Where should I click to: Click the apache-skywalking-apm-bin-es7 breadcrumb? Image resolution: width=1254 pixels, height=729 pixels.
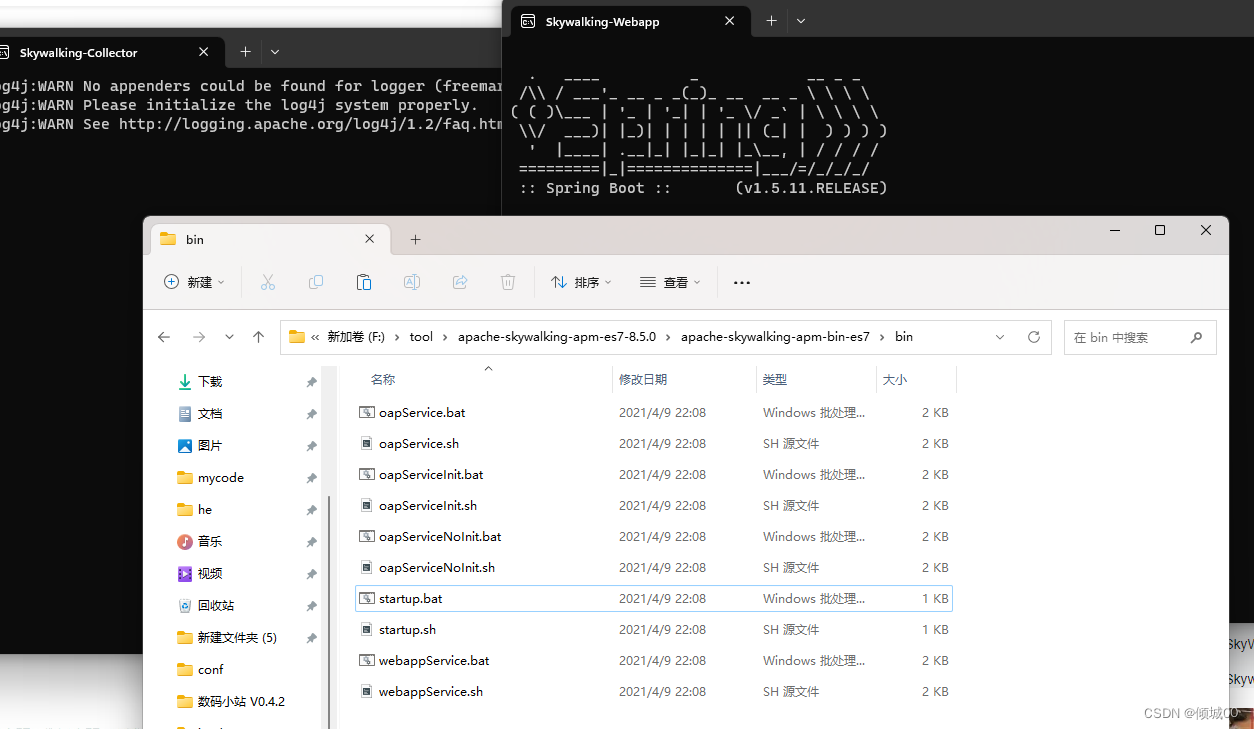775,337
